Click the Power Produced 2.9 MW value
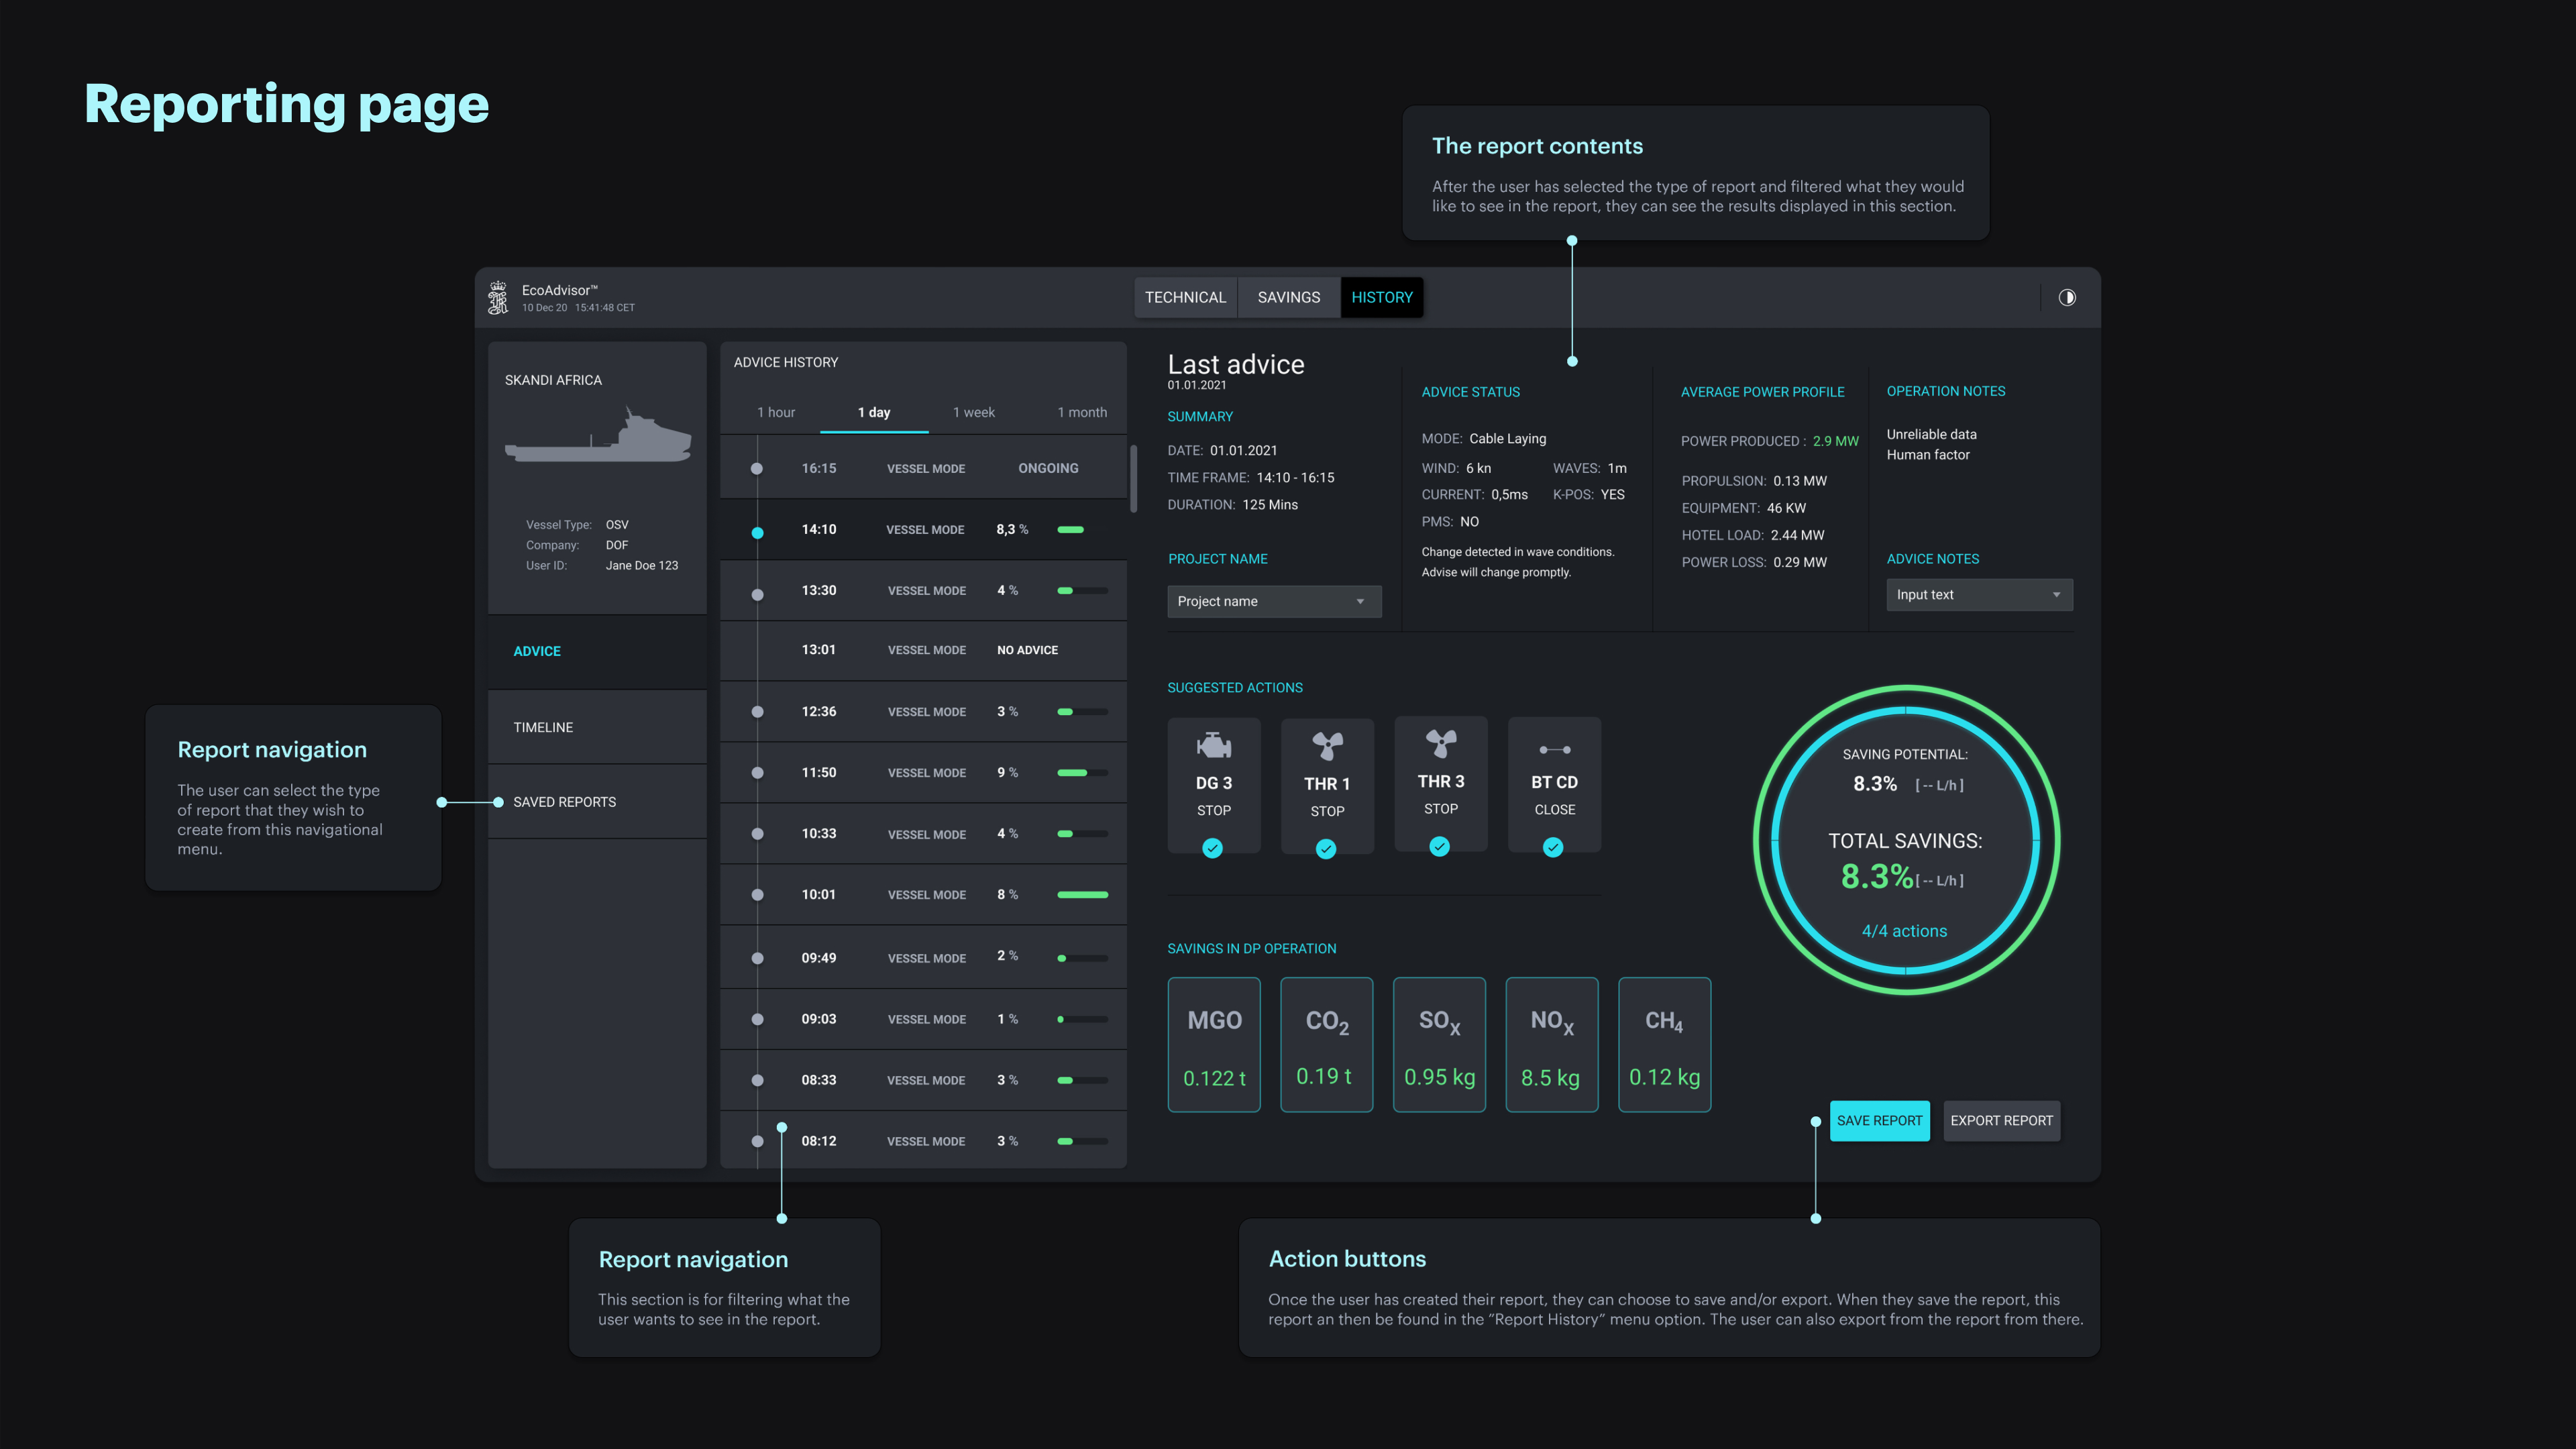The image size is (2576, 1449). 1835,441
